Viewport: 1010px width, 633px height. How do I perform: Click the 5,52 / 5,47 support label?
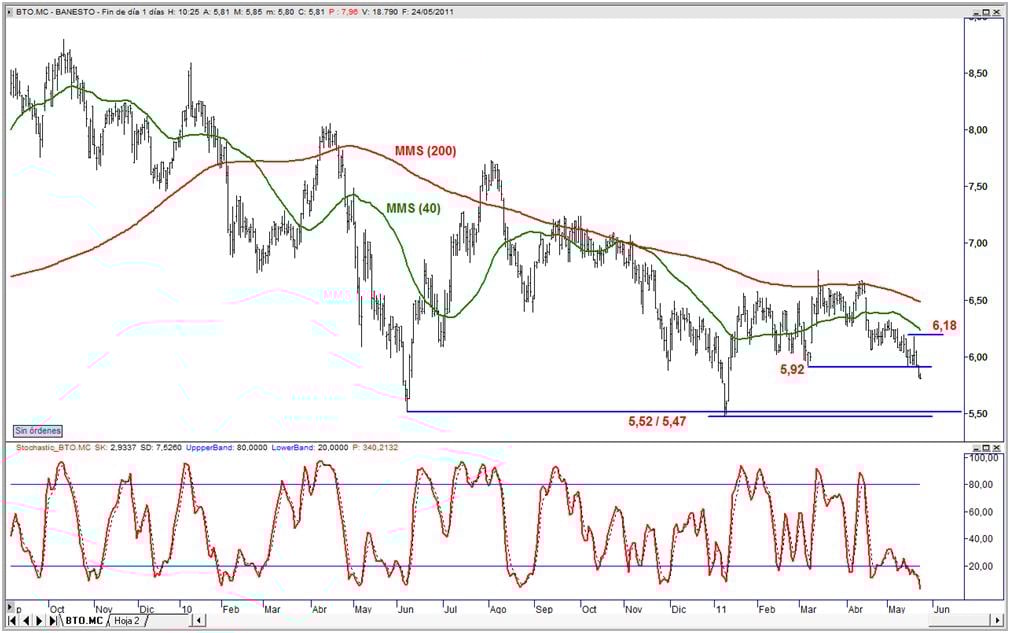[x=657, y=422]
